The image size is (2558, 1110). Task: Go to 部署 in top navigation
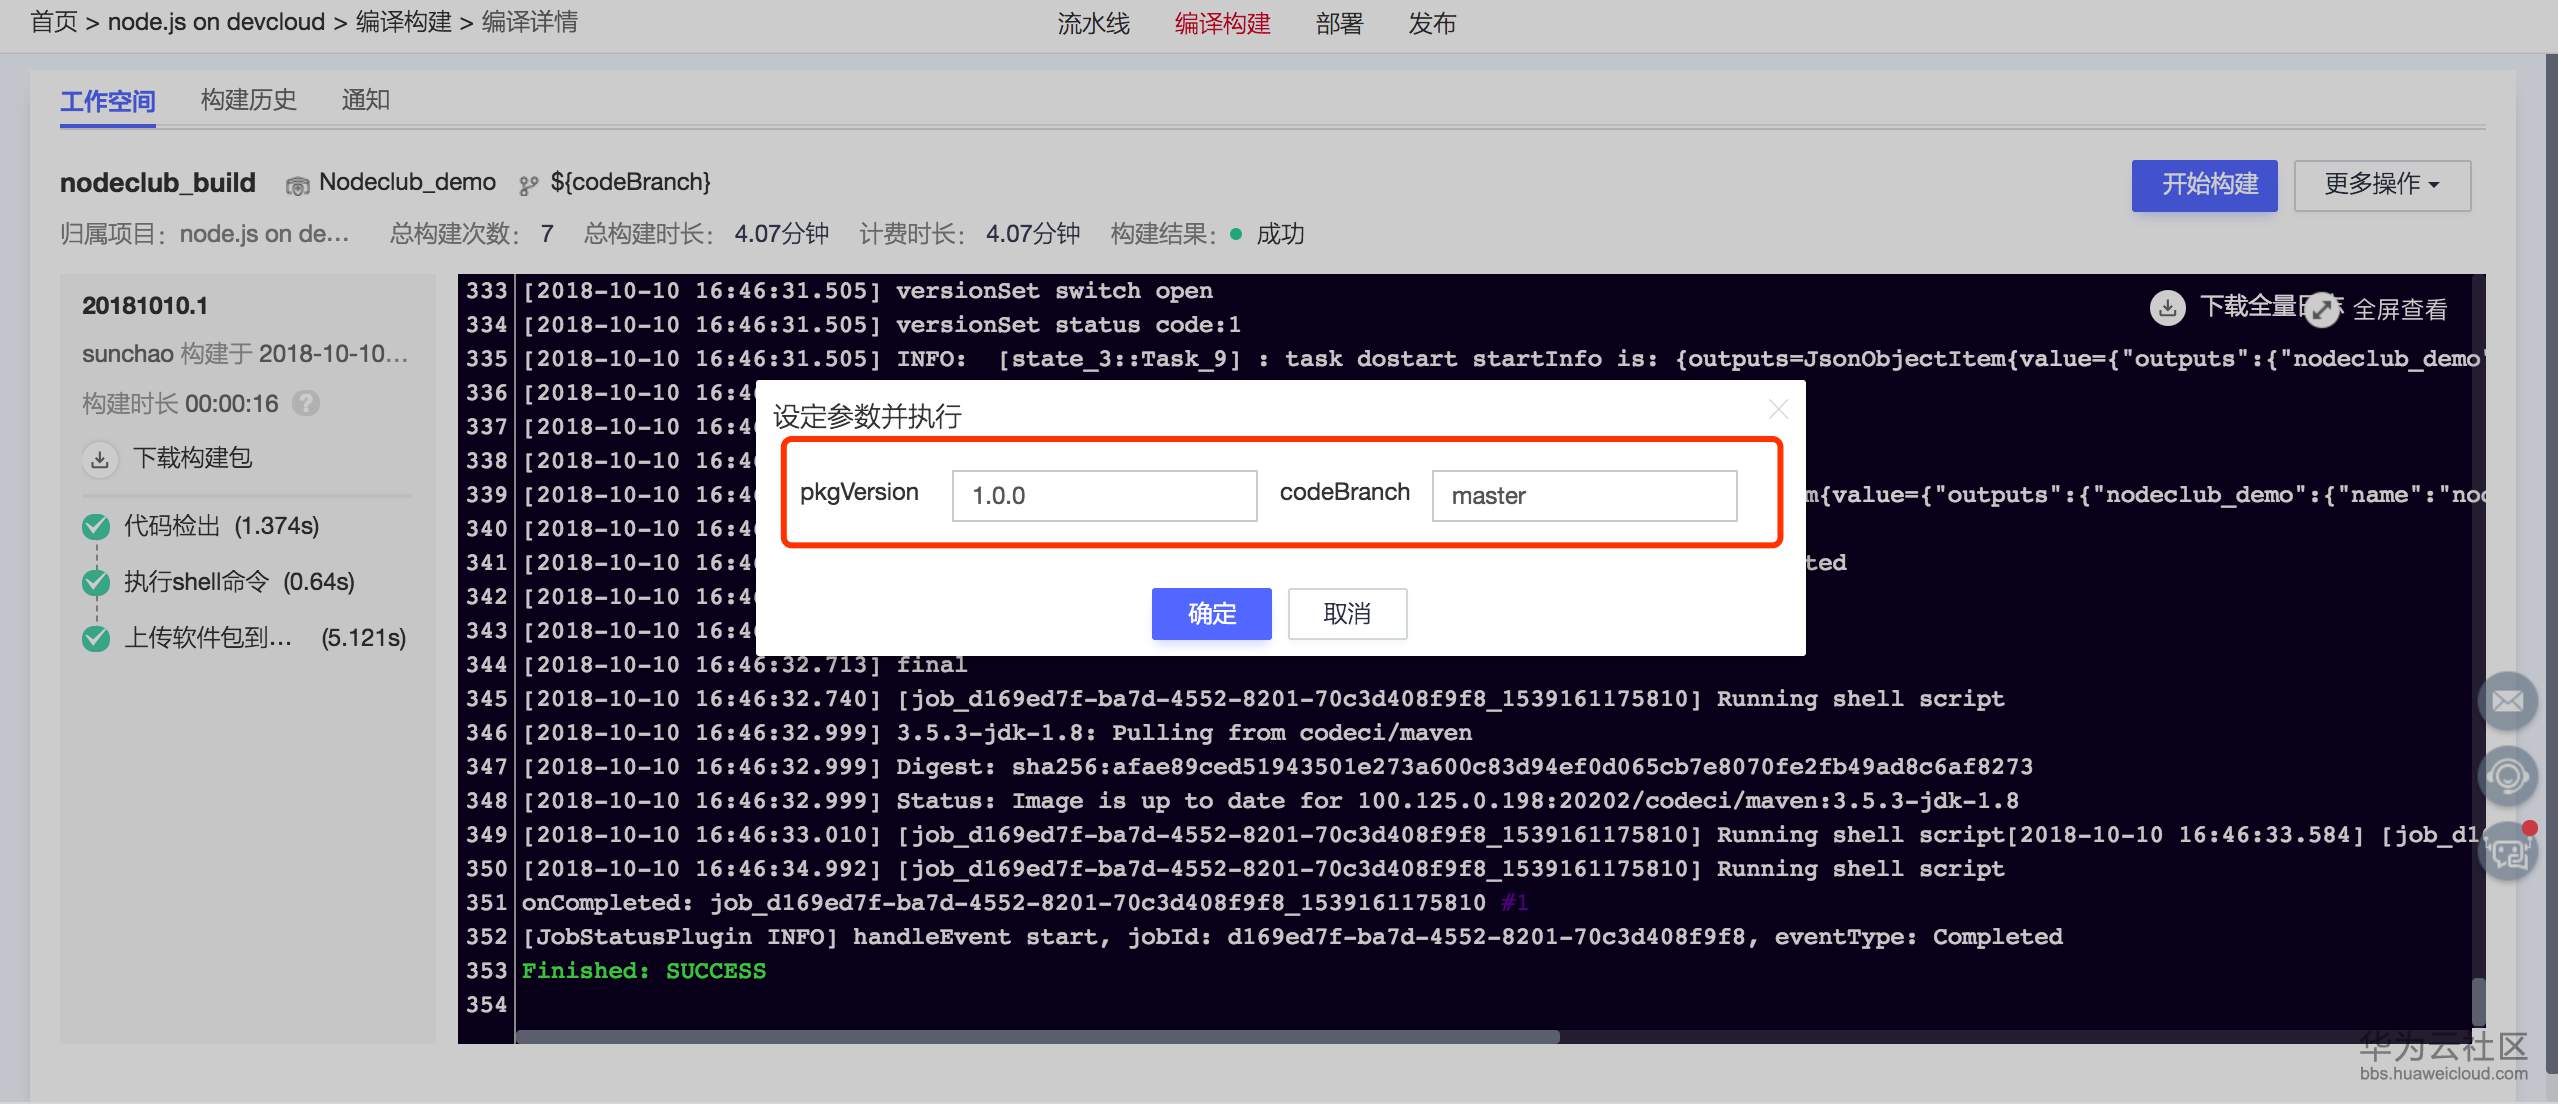(1339, 23)
